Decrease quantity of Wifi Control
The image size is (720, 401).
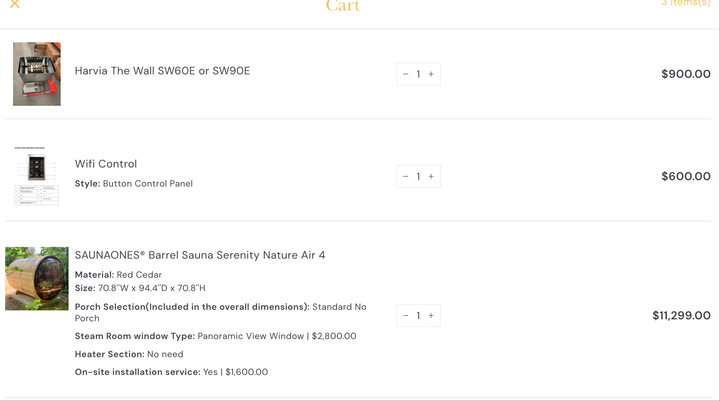pyautogui.click(x=405, y=176)
